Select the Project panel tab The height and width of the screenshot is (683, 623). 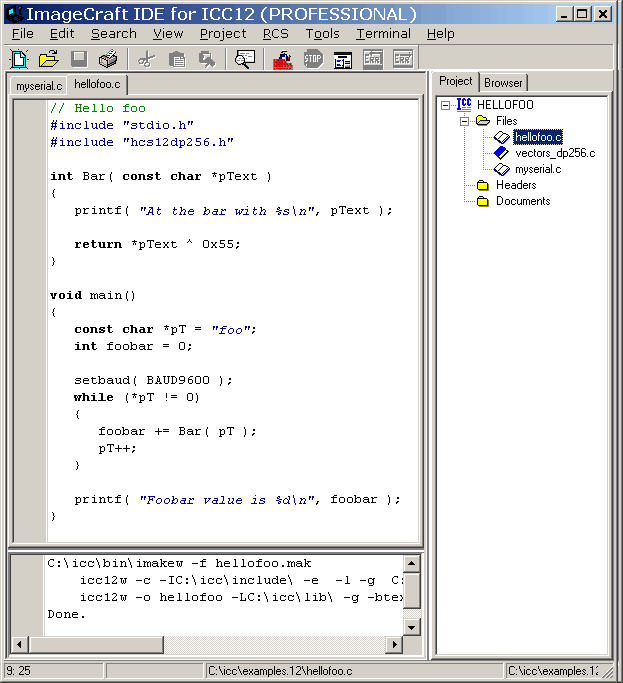click(x=455, y=81)
